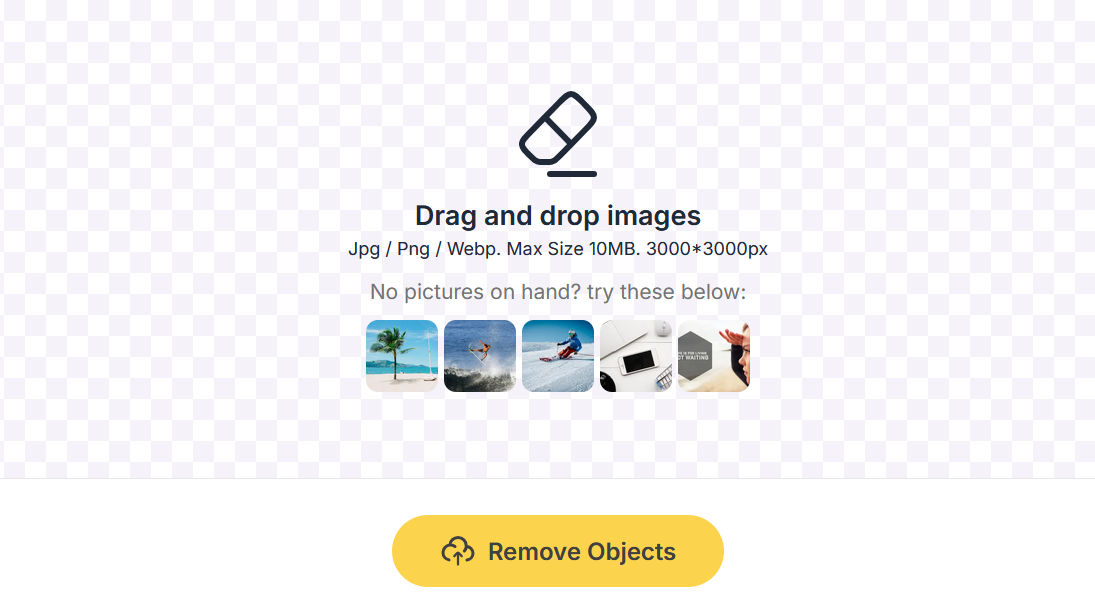Click the divider line under drop zone

[548, 478]
